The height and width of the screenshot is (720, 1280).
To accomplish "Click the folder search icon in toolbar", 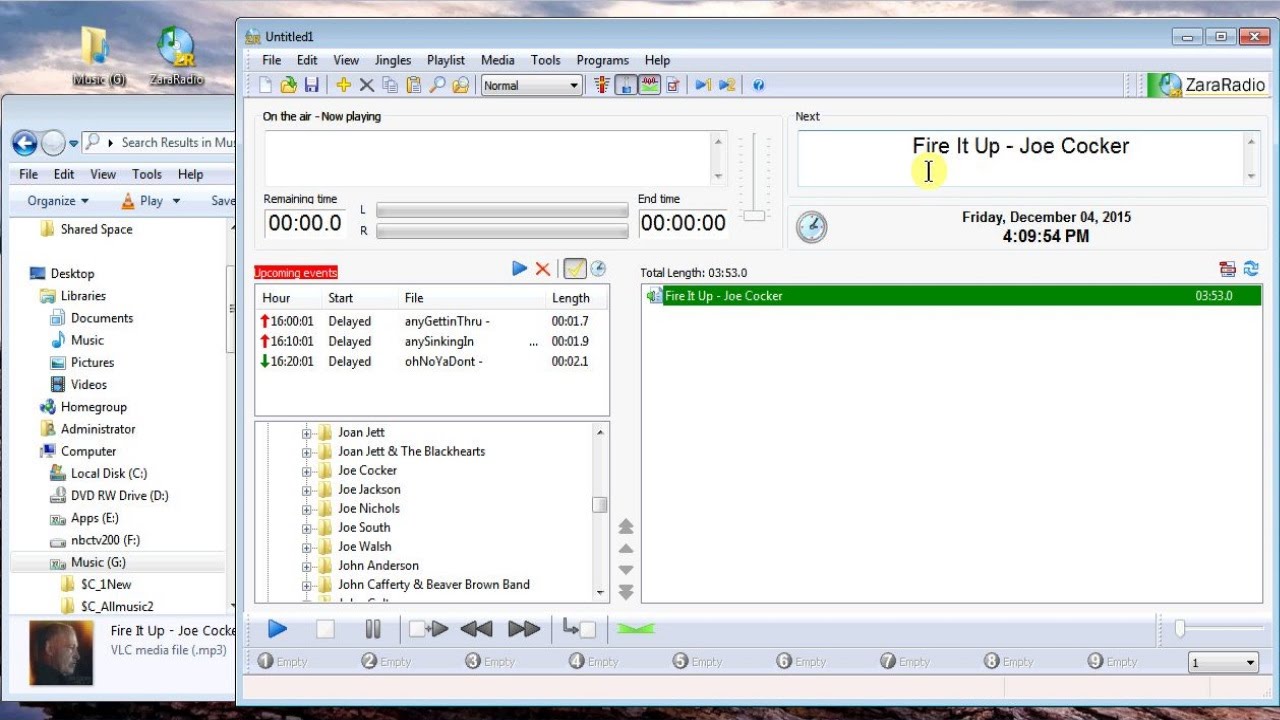I will tap(460, 86).
